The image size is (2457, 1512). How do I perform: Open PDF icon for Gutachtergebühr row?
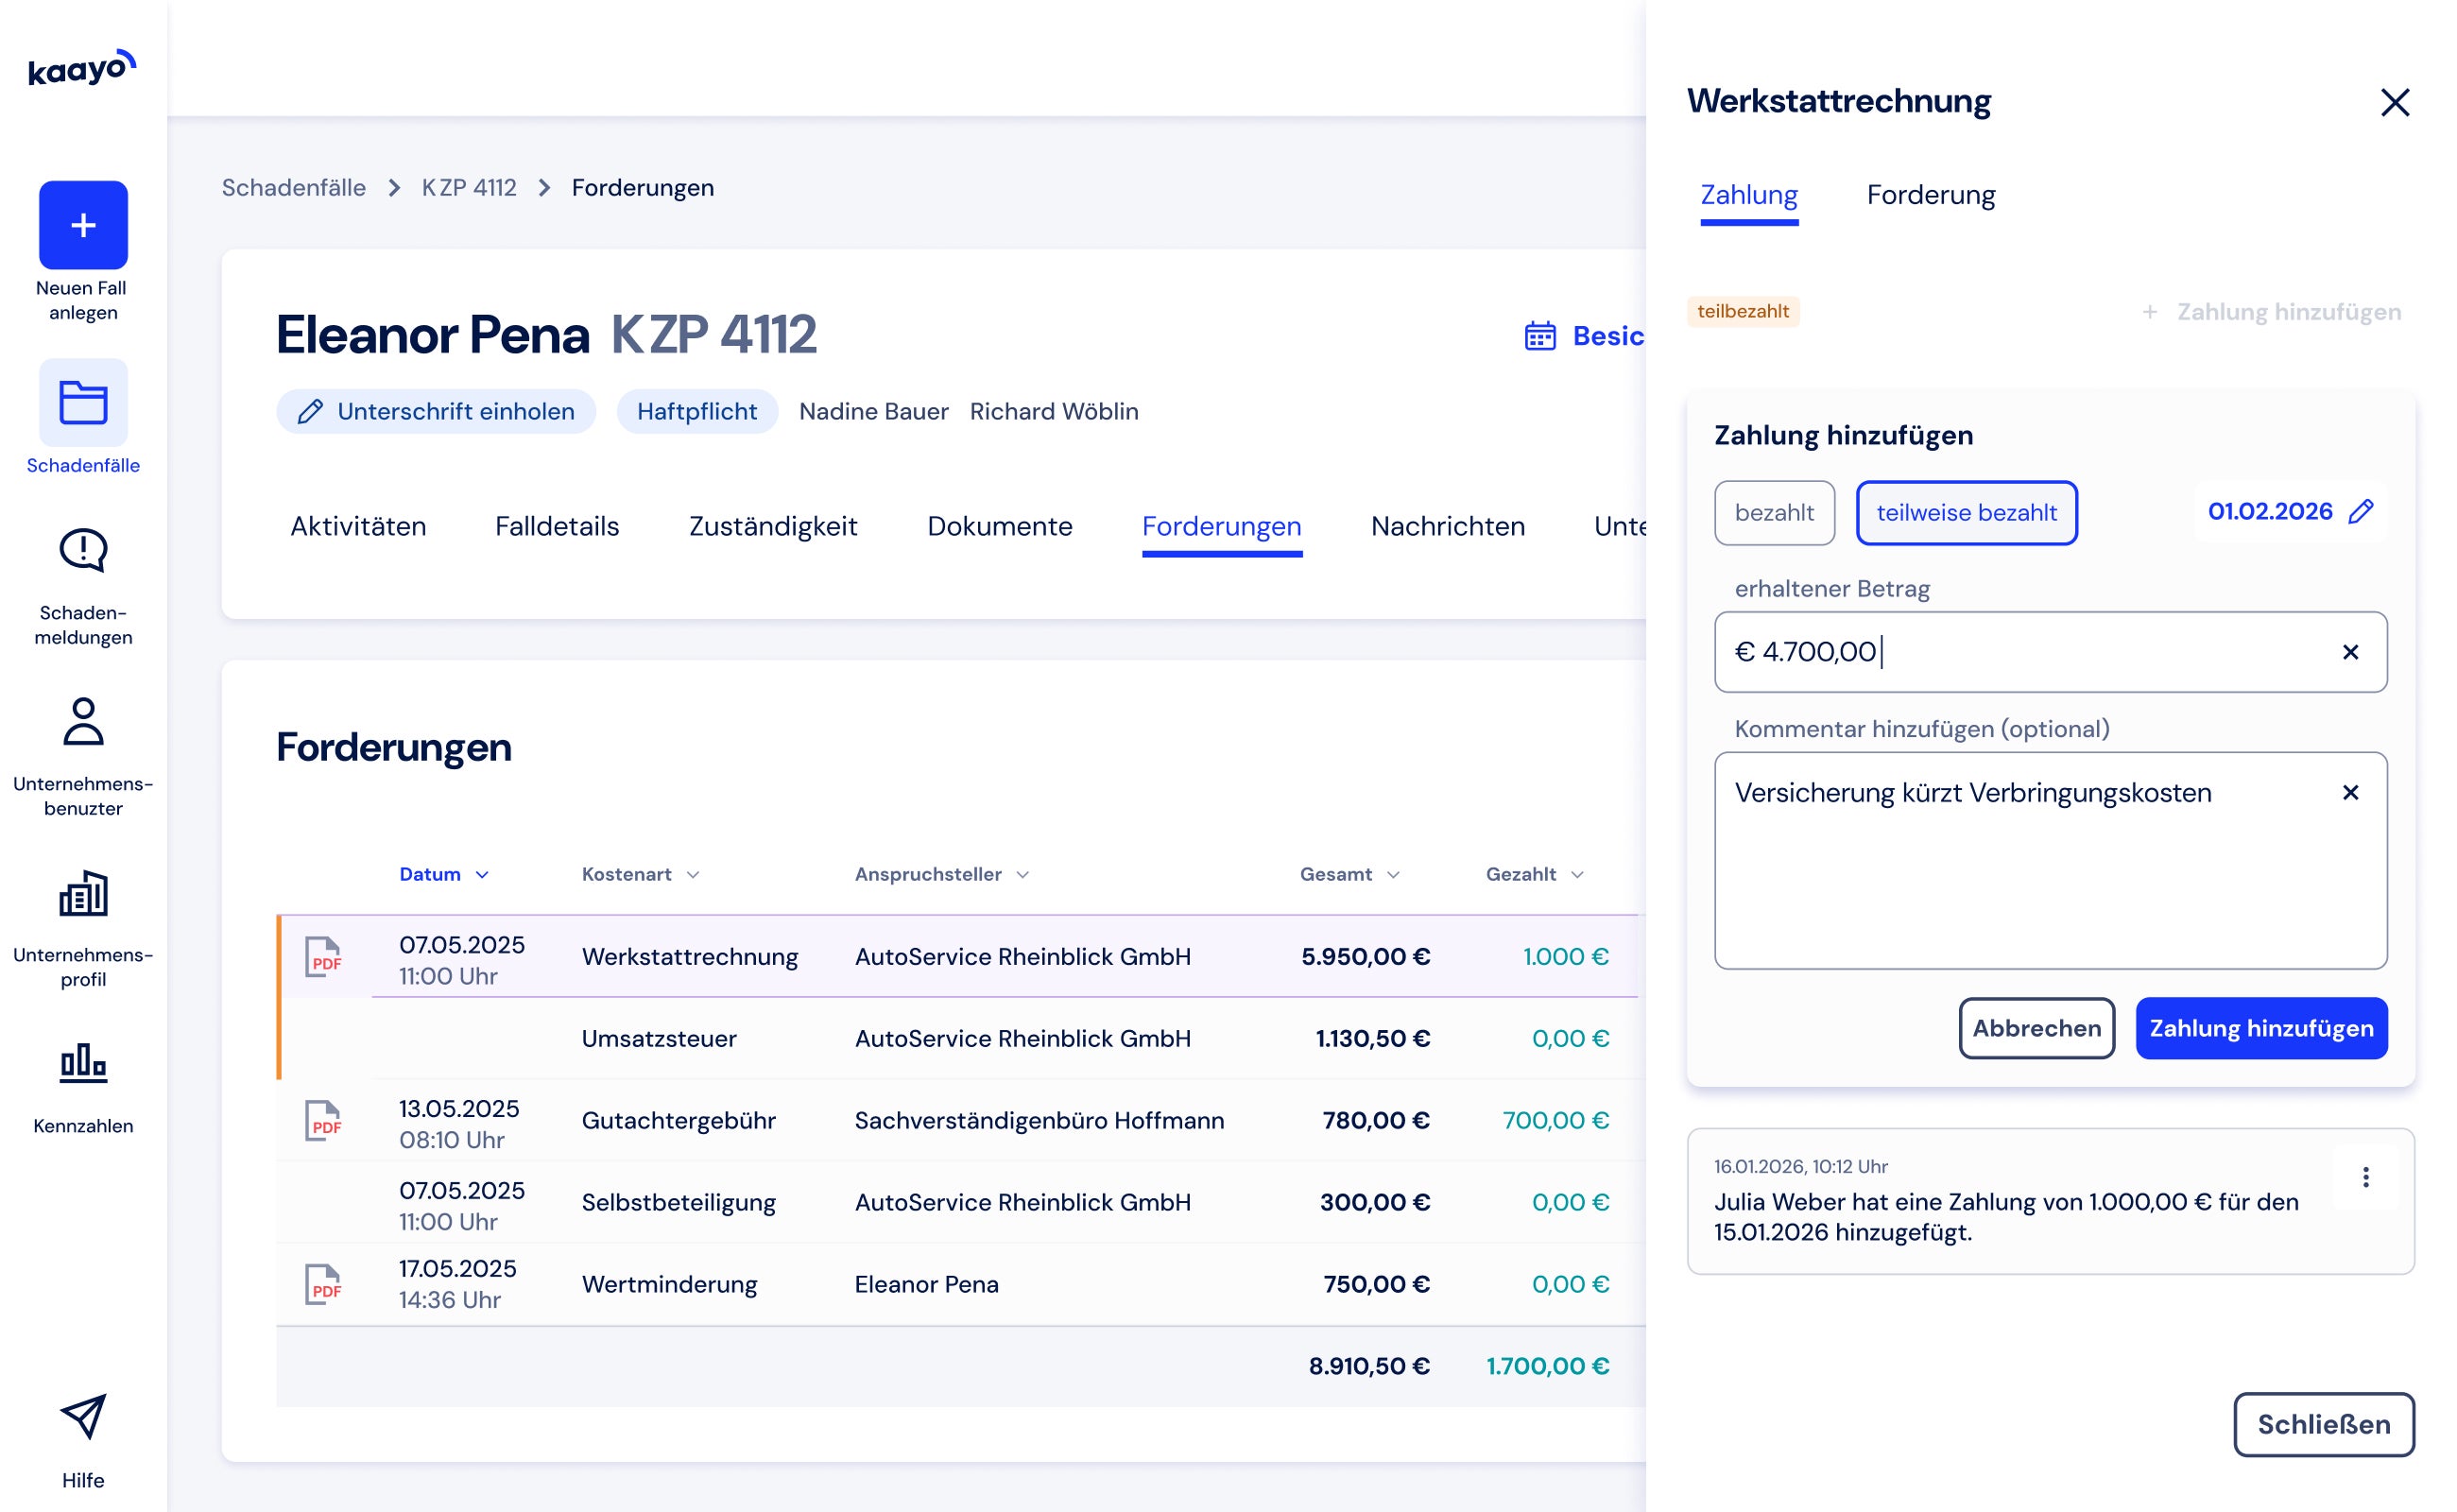point(323,1121)
